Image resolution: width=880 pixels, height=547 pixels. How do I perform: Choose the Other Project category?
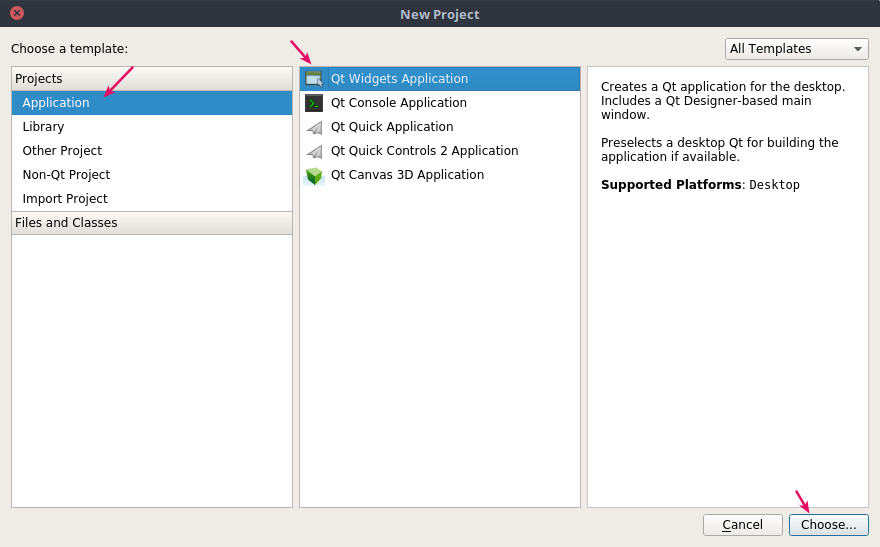tap(62, 151)
